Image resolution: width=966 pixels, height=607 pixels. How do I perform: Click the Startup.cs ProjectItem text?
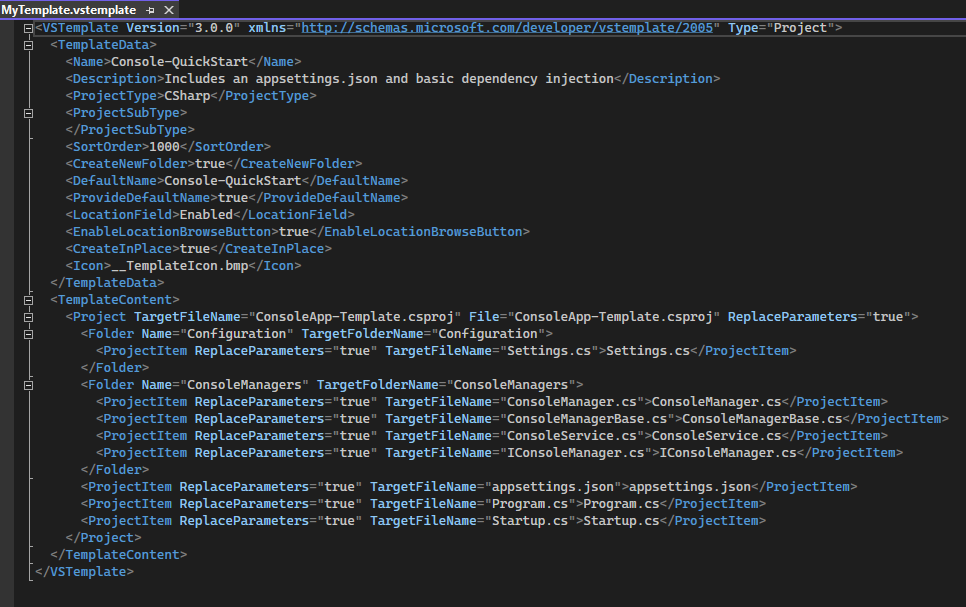tap(621, 521)
